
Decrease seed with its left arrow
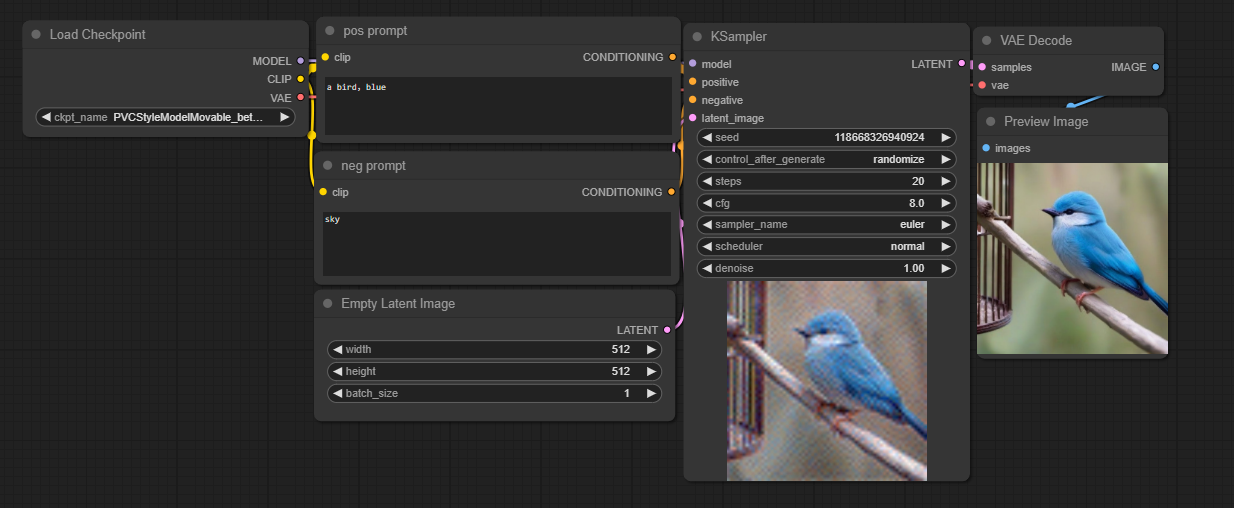(x=707, y=137)
